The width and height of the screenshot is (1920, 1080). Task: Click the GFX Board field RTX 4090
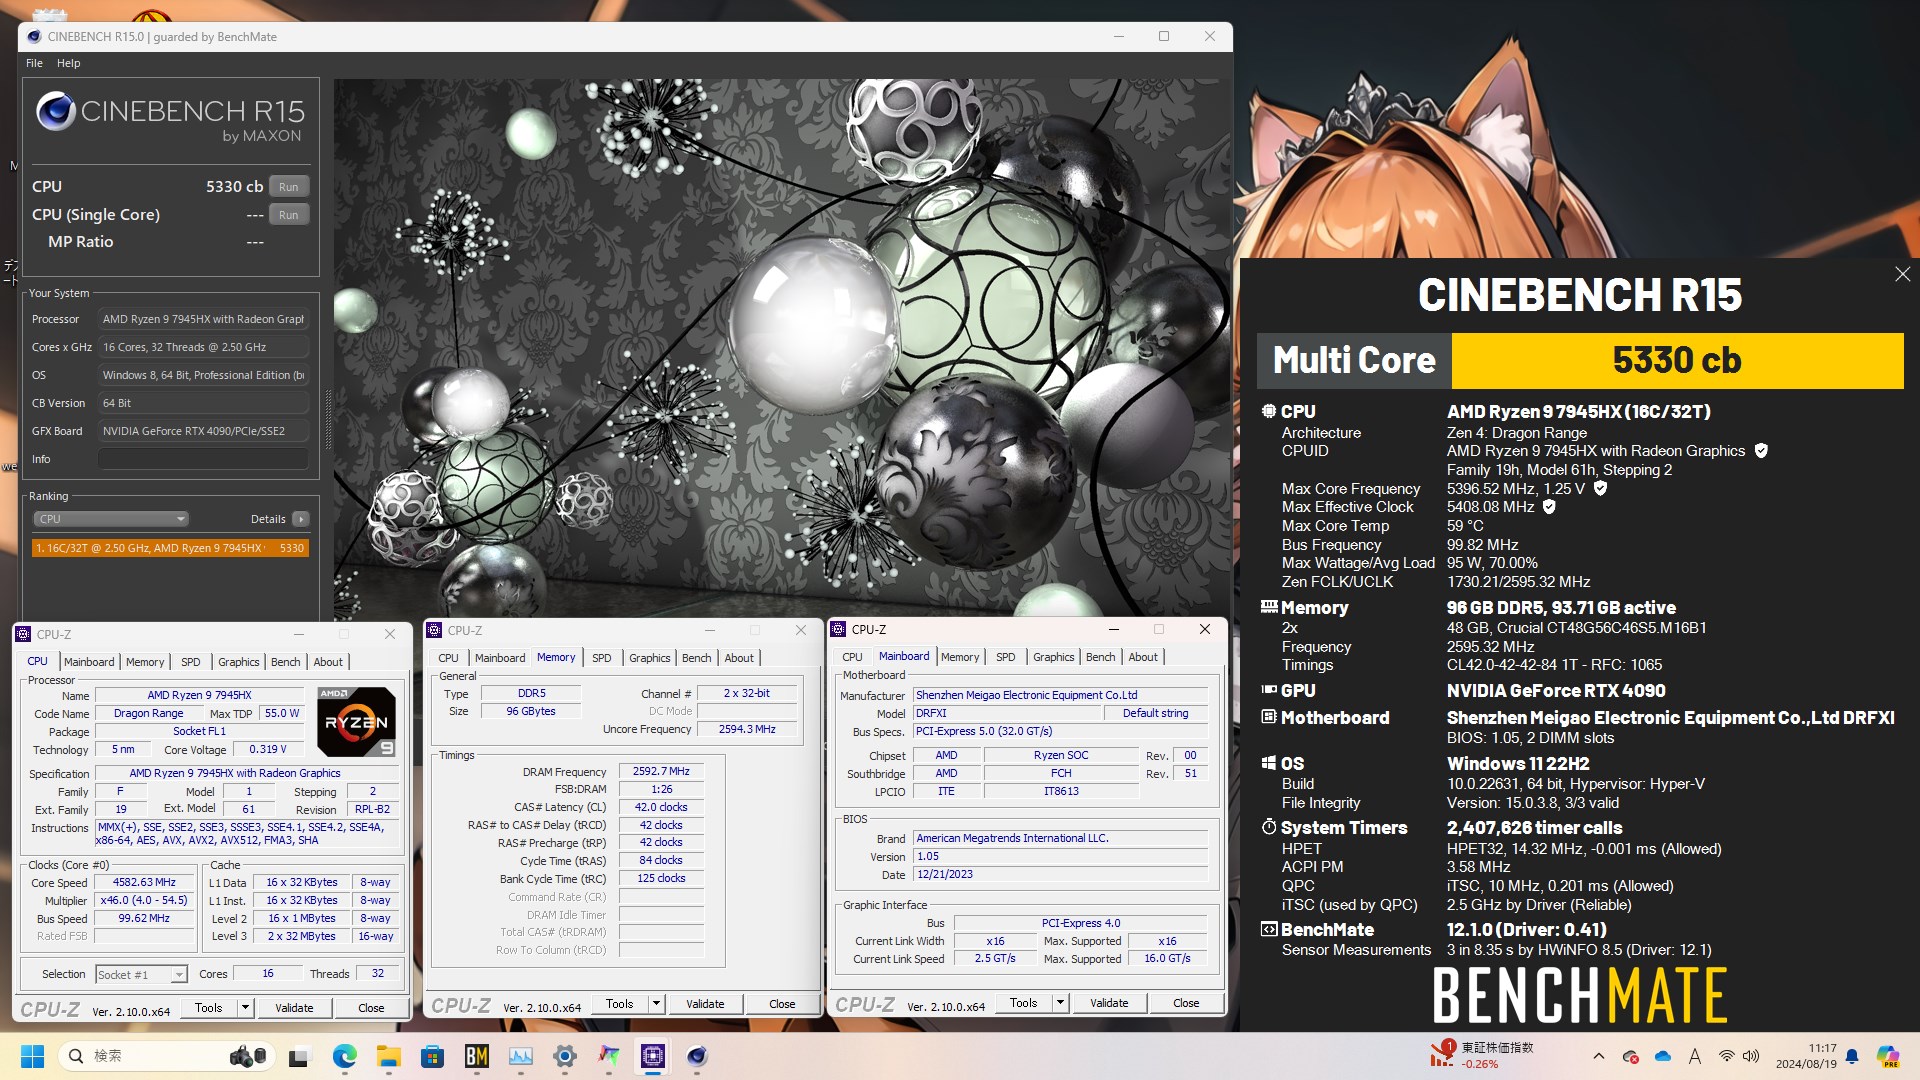203,431
